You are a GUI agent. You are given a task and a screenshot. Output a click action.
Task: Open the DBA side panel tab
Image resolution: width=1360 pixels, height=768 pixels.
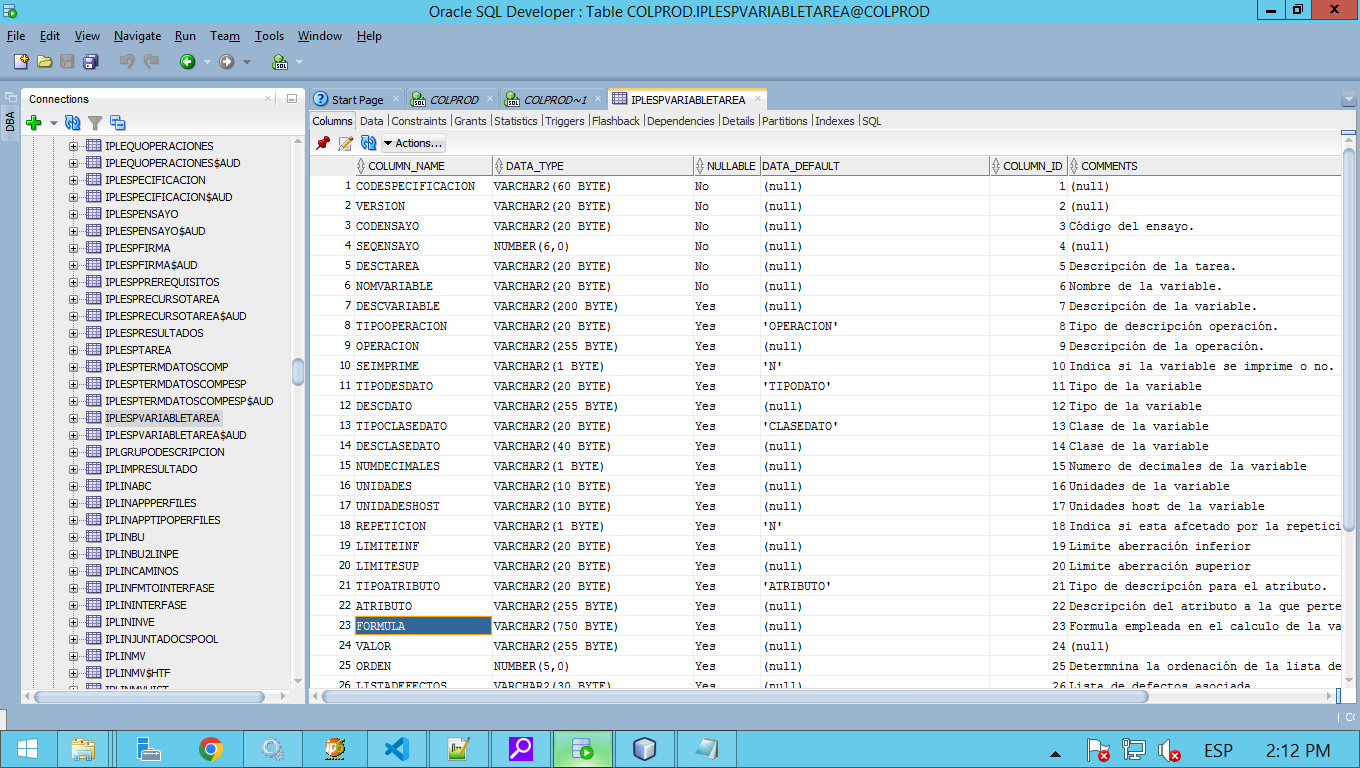tap(10, 121)
